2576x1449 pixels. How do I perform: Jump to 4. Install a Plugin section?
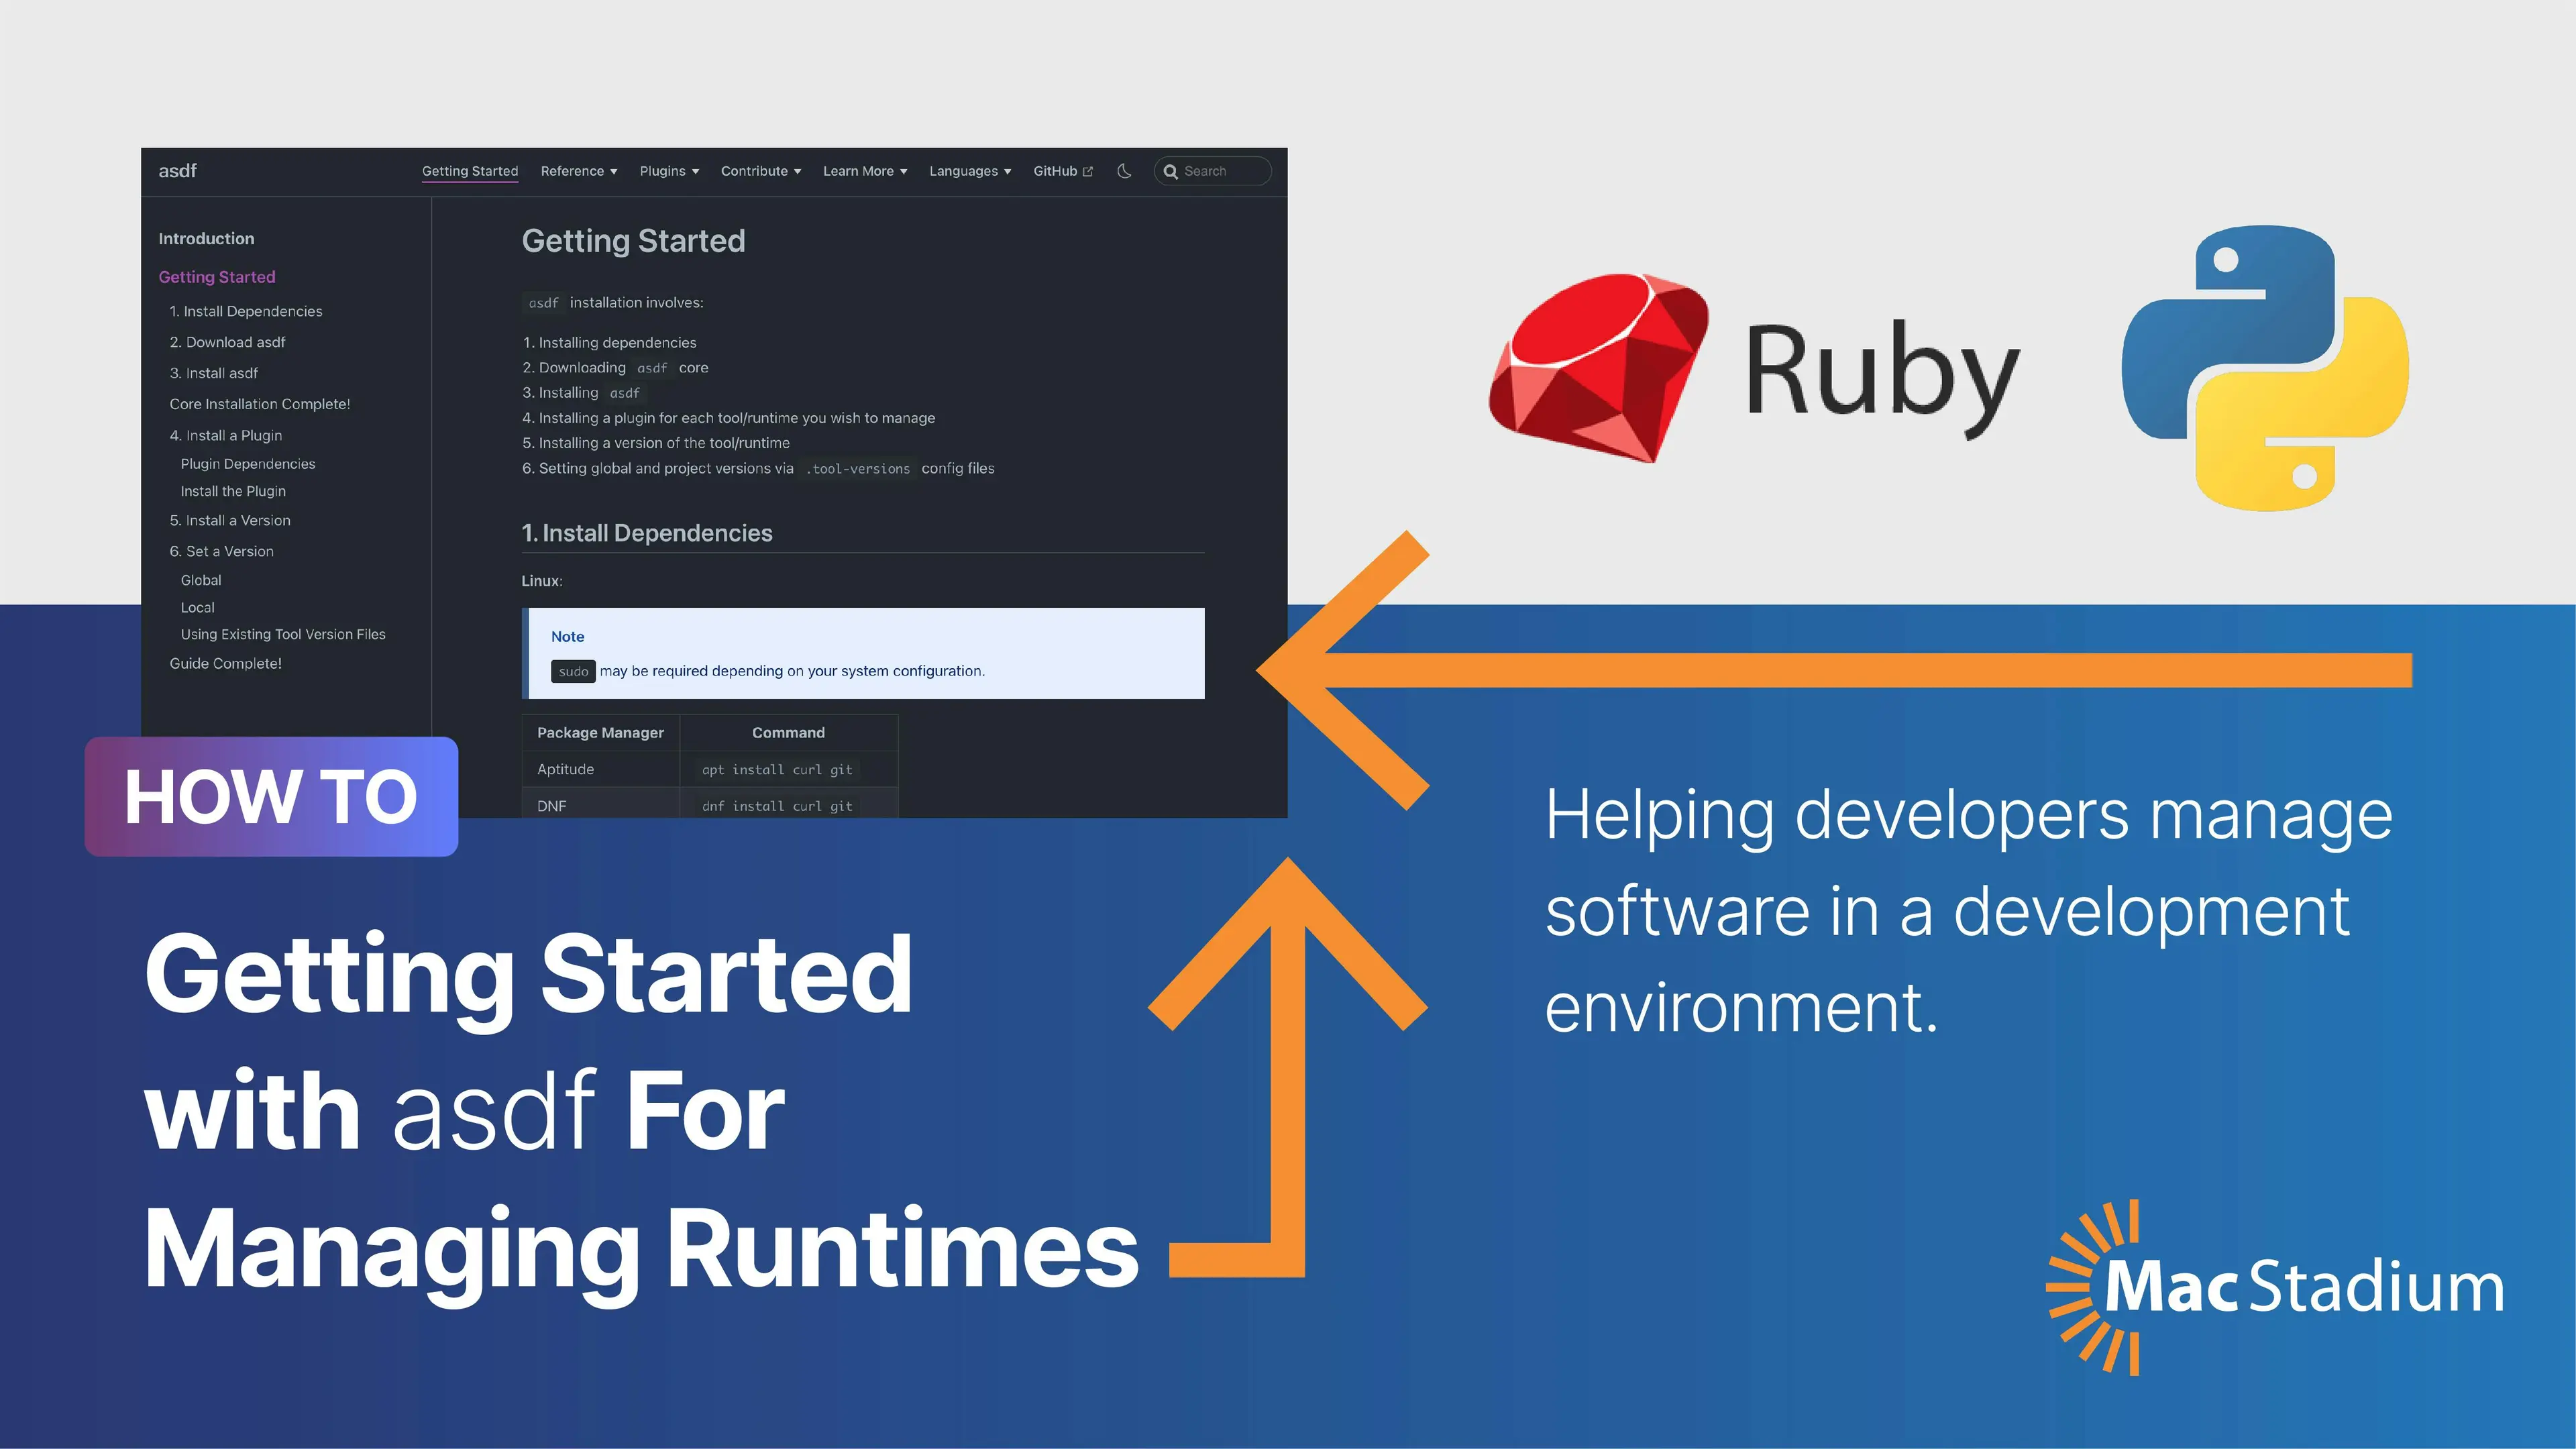(225, 435)
